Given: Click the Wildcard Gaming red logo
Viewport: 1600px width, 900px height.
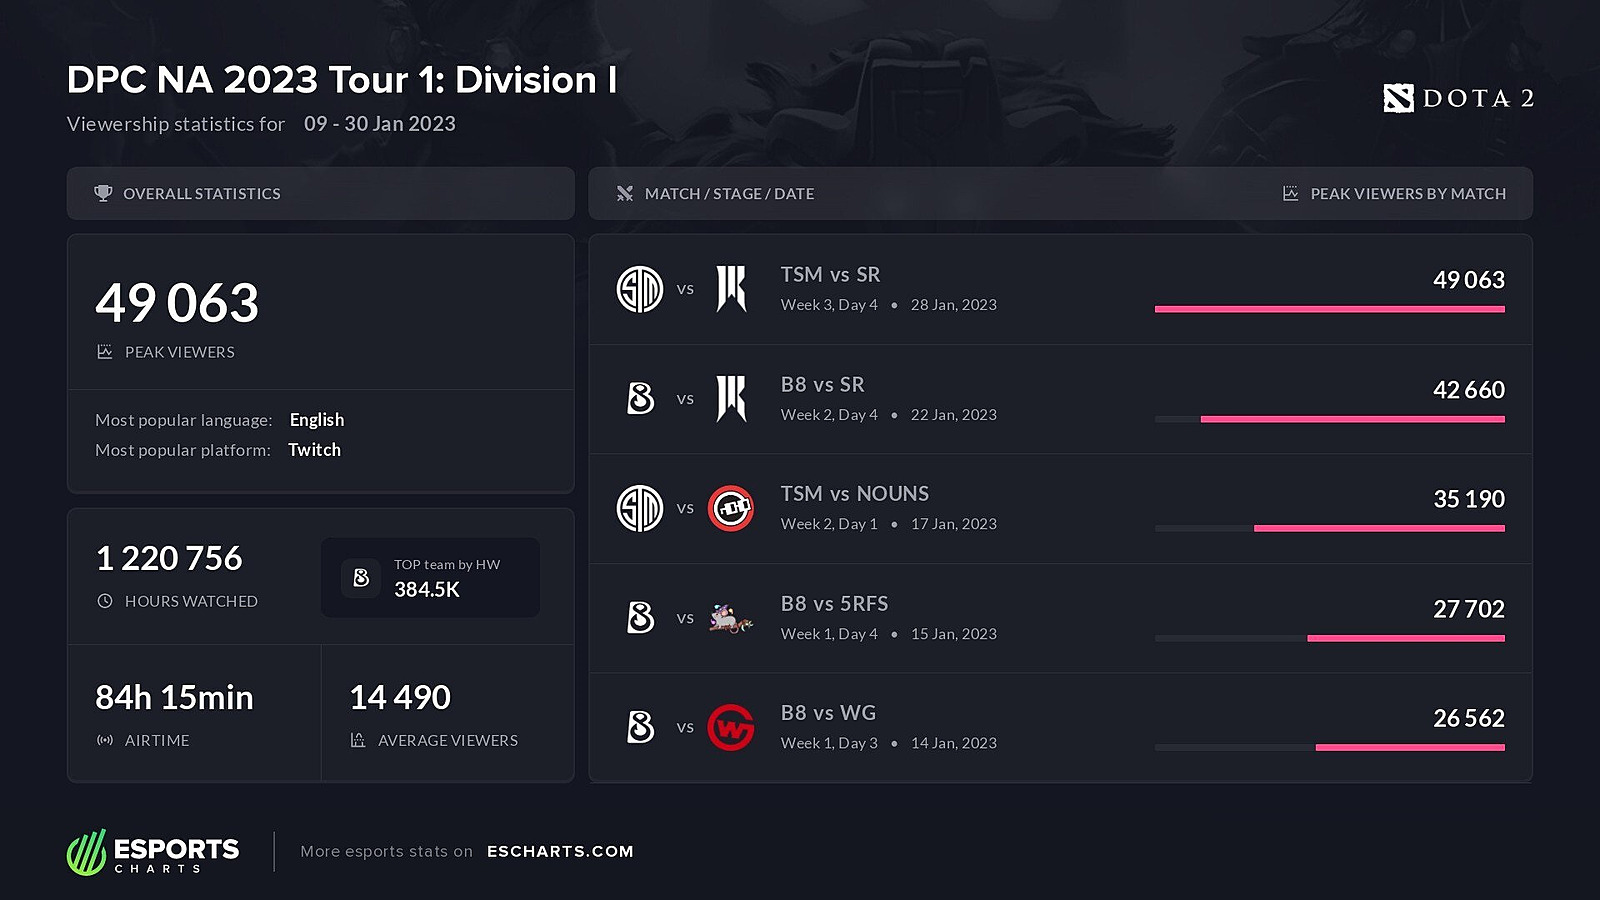Looking at the screenshot, I should click(731, 727).
